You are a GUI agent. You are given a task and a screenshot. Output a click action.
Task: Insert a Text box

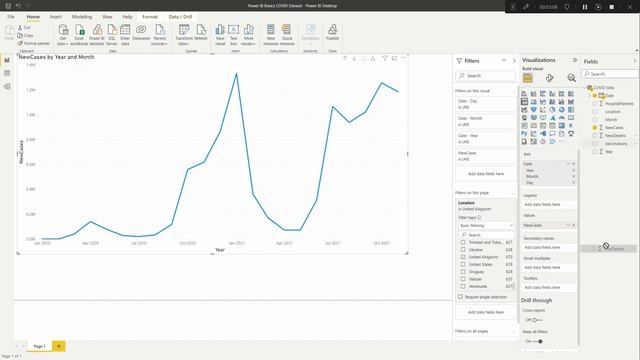coord(233,35)
